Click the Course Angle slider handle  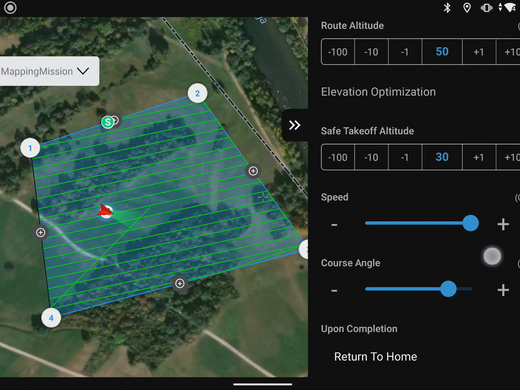(x=448, y=289)
